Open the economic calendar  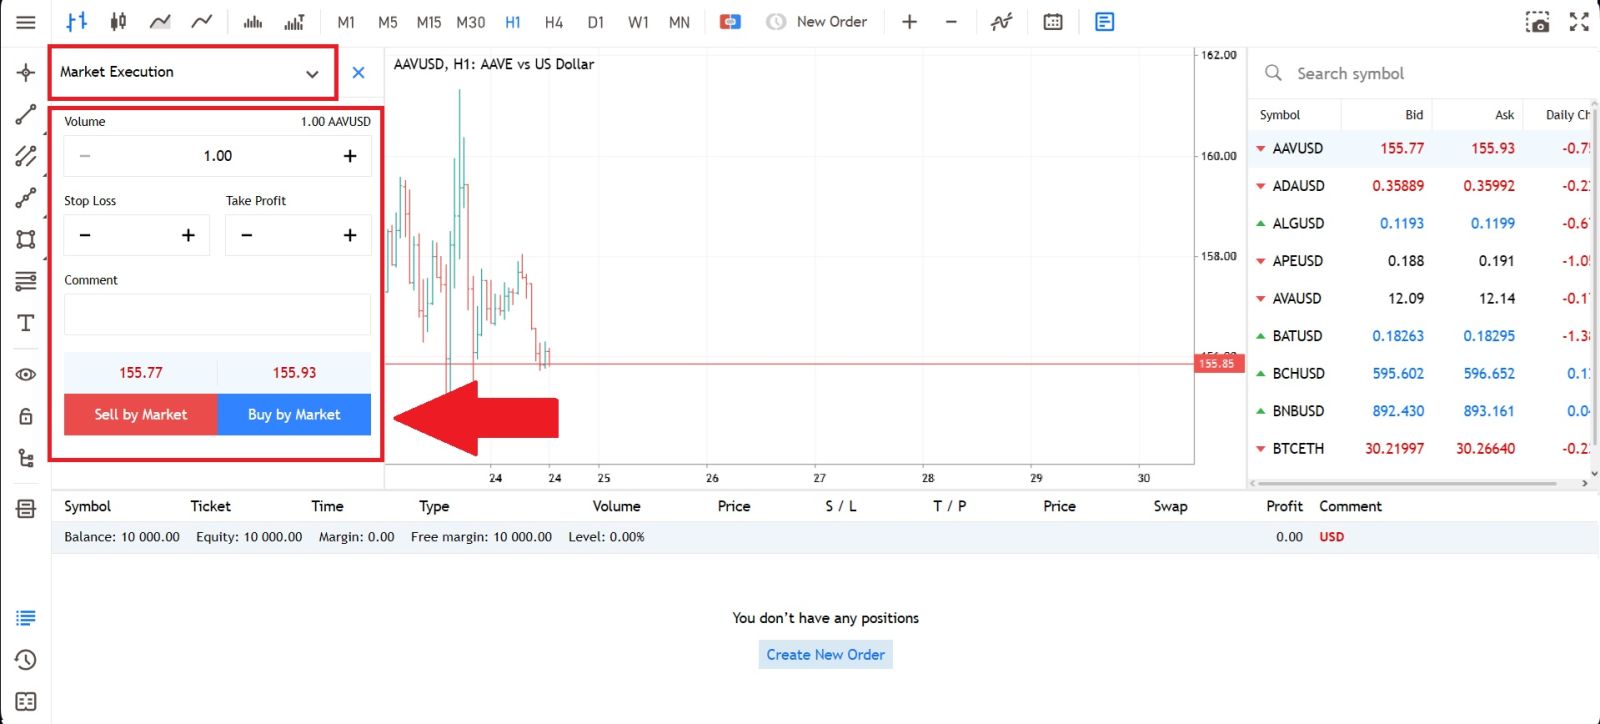point(1053,21)
